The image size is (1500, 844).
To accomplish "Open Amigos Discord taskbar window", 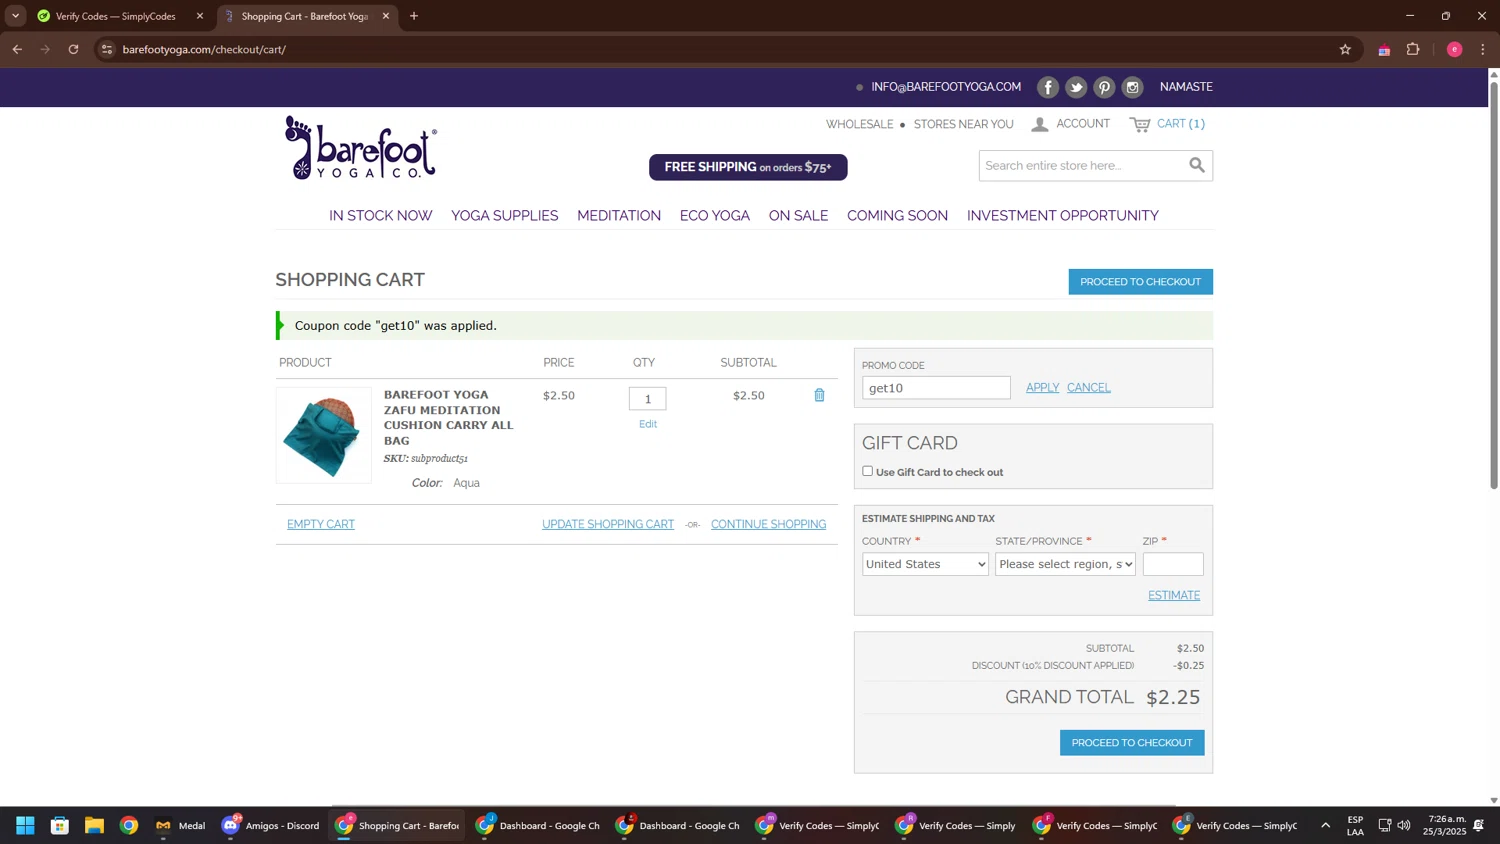I will 270,825.
